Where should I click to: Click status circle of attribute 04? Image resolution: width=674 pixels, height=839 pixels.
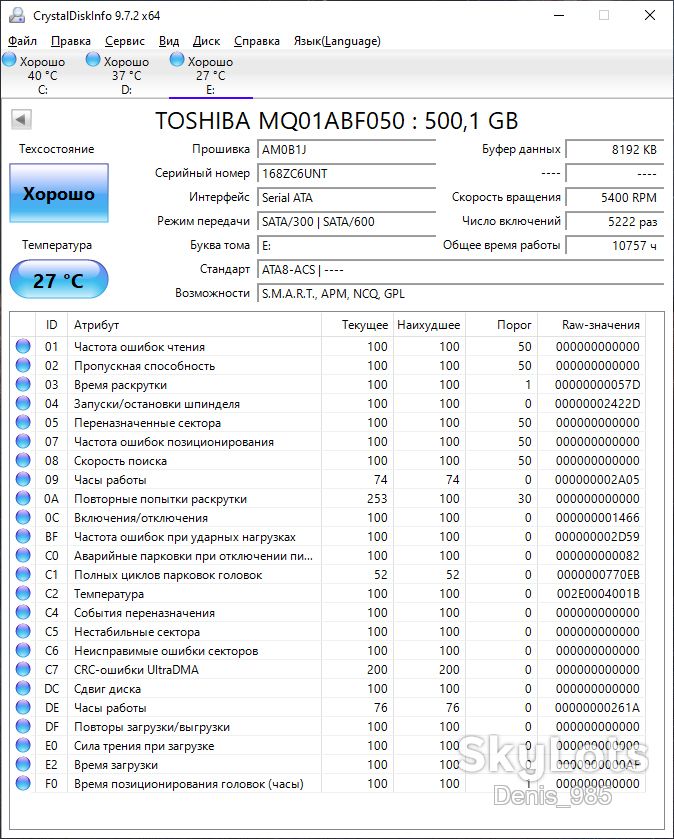click(x=23, y=403)
